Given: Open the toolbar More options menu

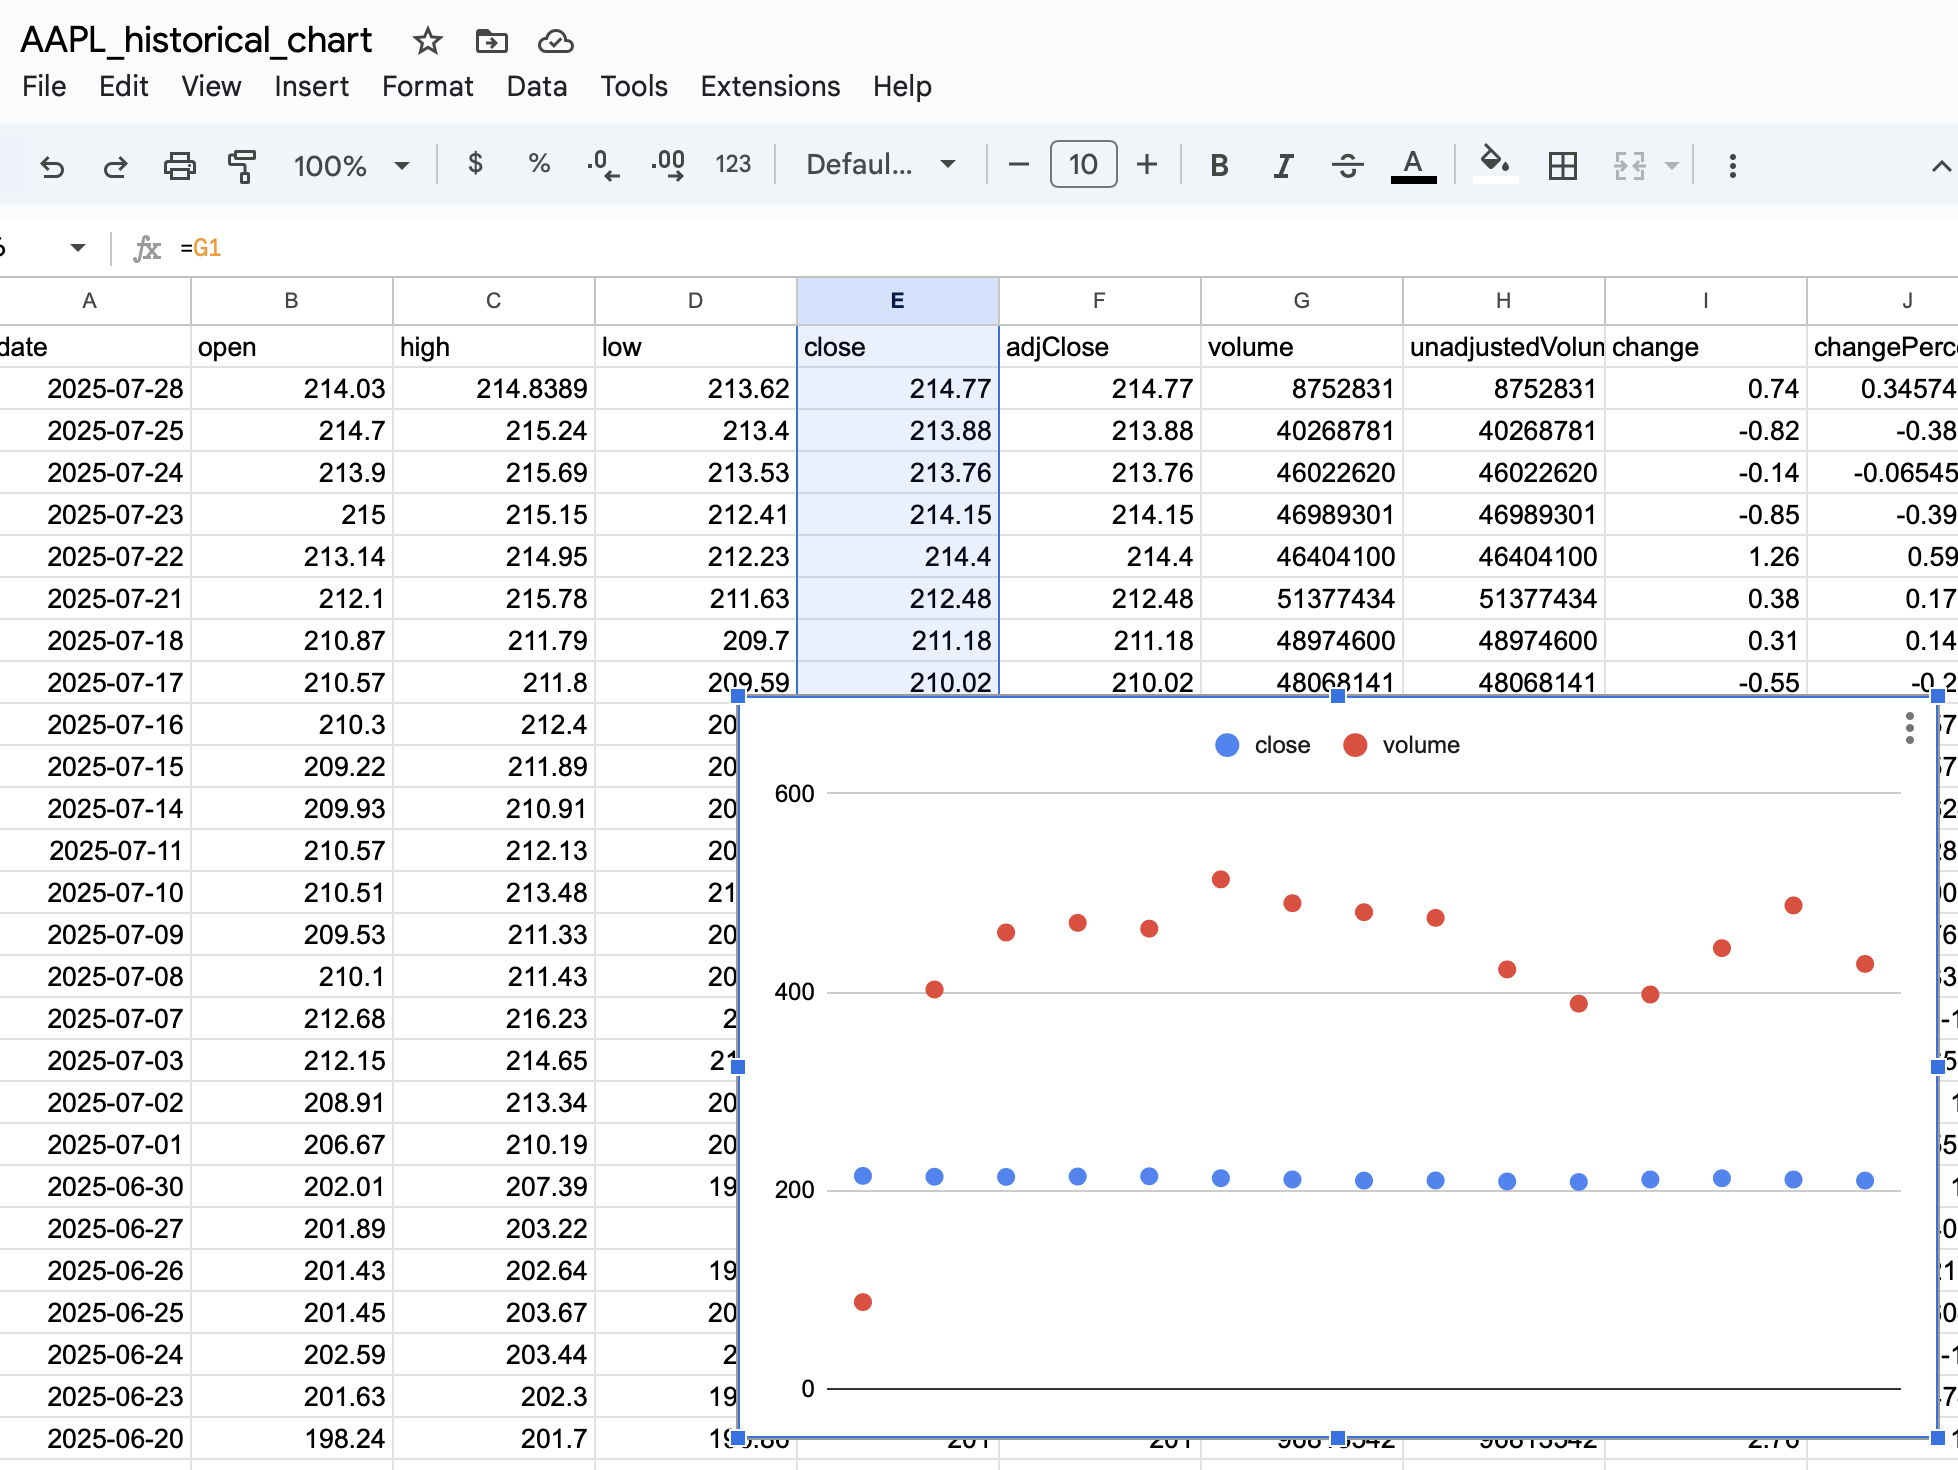Looking at the screenshot, I should 1733,165.
